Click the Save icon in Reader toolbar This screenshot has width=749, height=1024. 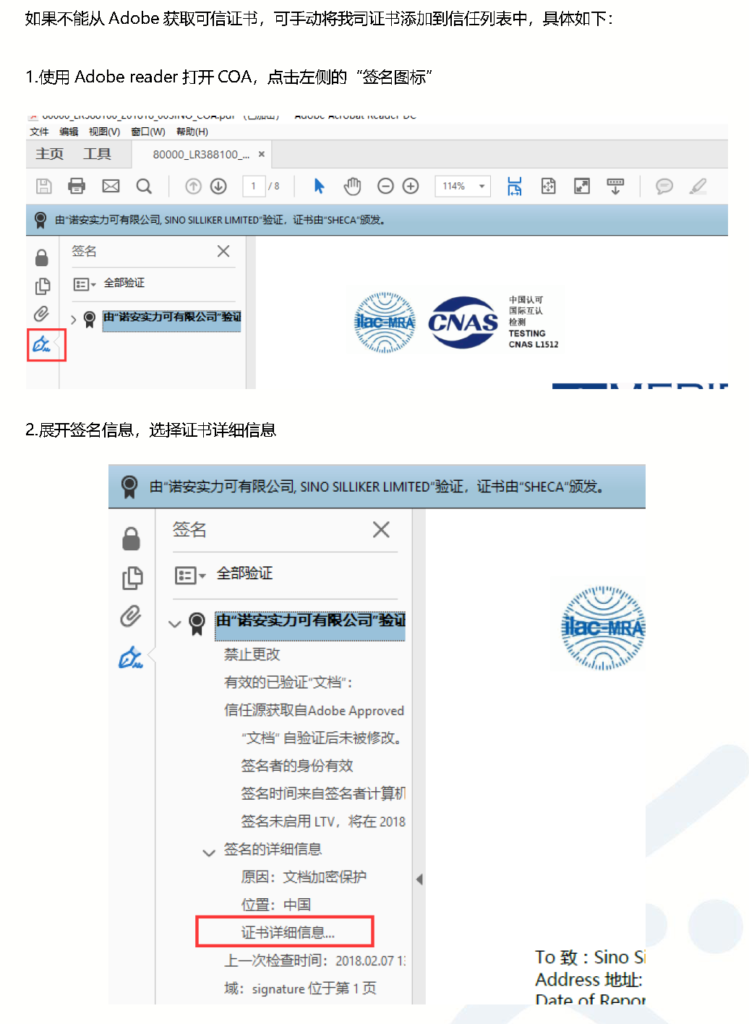tap(44, 186)
